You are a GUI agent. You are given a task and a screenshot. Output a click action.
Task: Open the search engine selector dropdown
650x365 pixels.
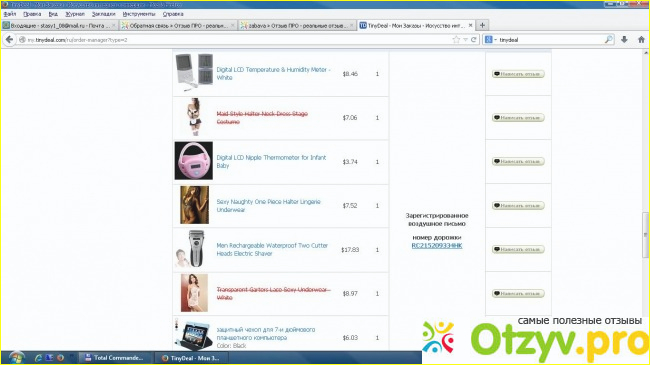pyautogui.click(x=490, y=40)
